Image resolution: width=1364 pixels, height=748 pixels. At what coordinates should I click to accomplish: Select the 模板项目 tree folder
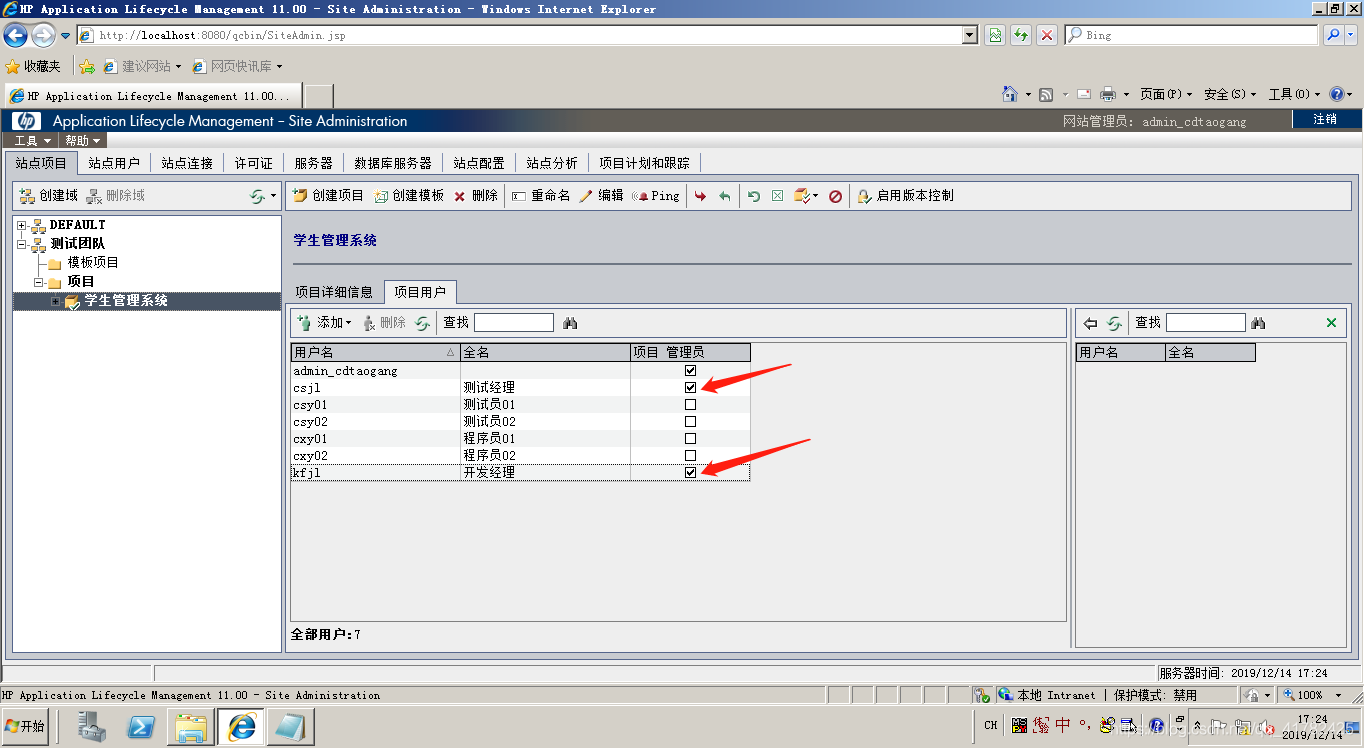click(93, 263)
